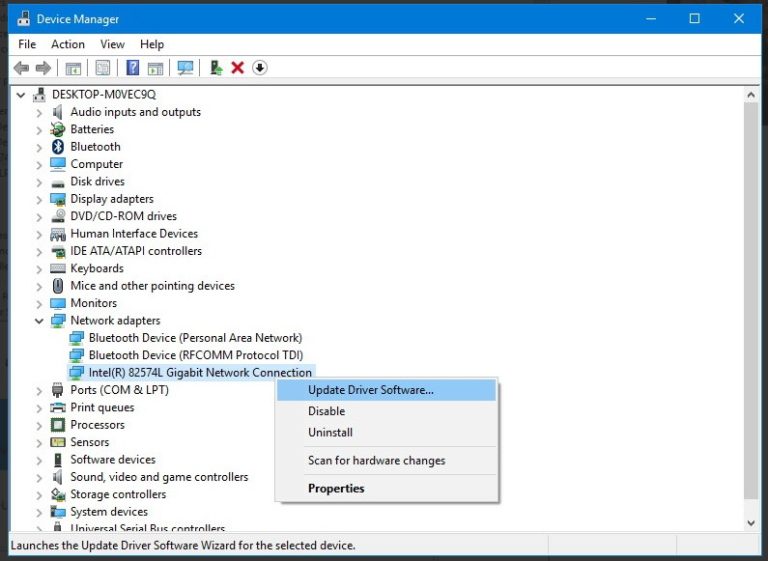The height and width of the screenshot is (561, 768).
Task: Click the Disk drives icon
Action: click(x=58, y=183)
